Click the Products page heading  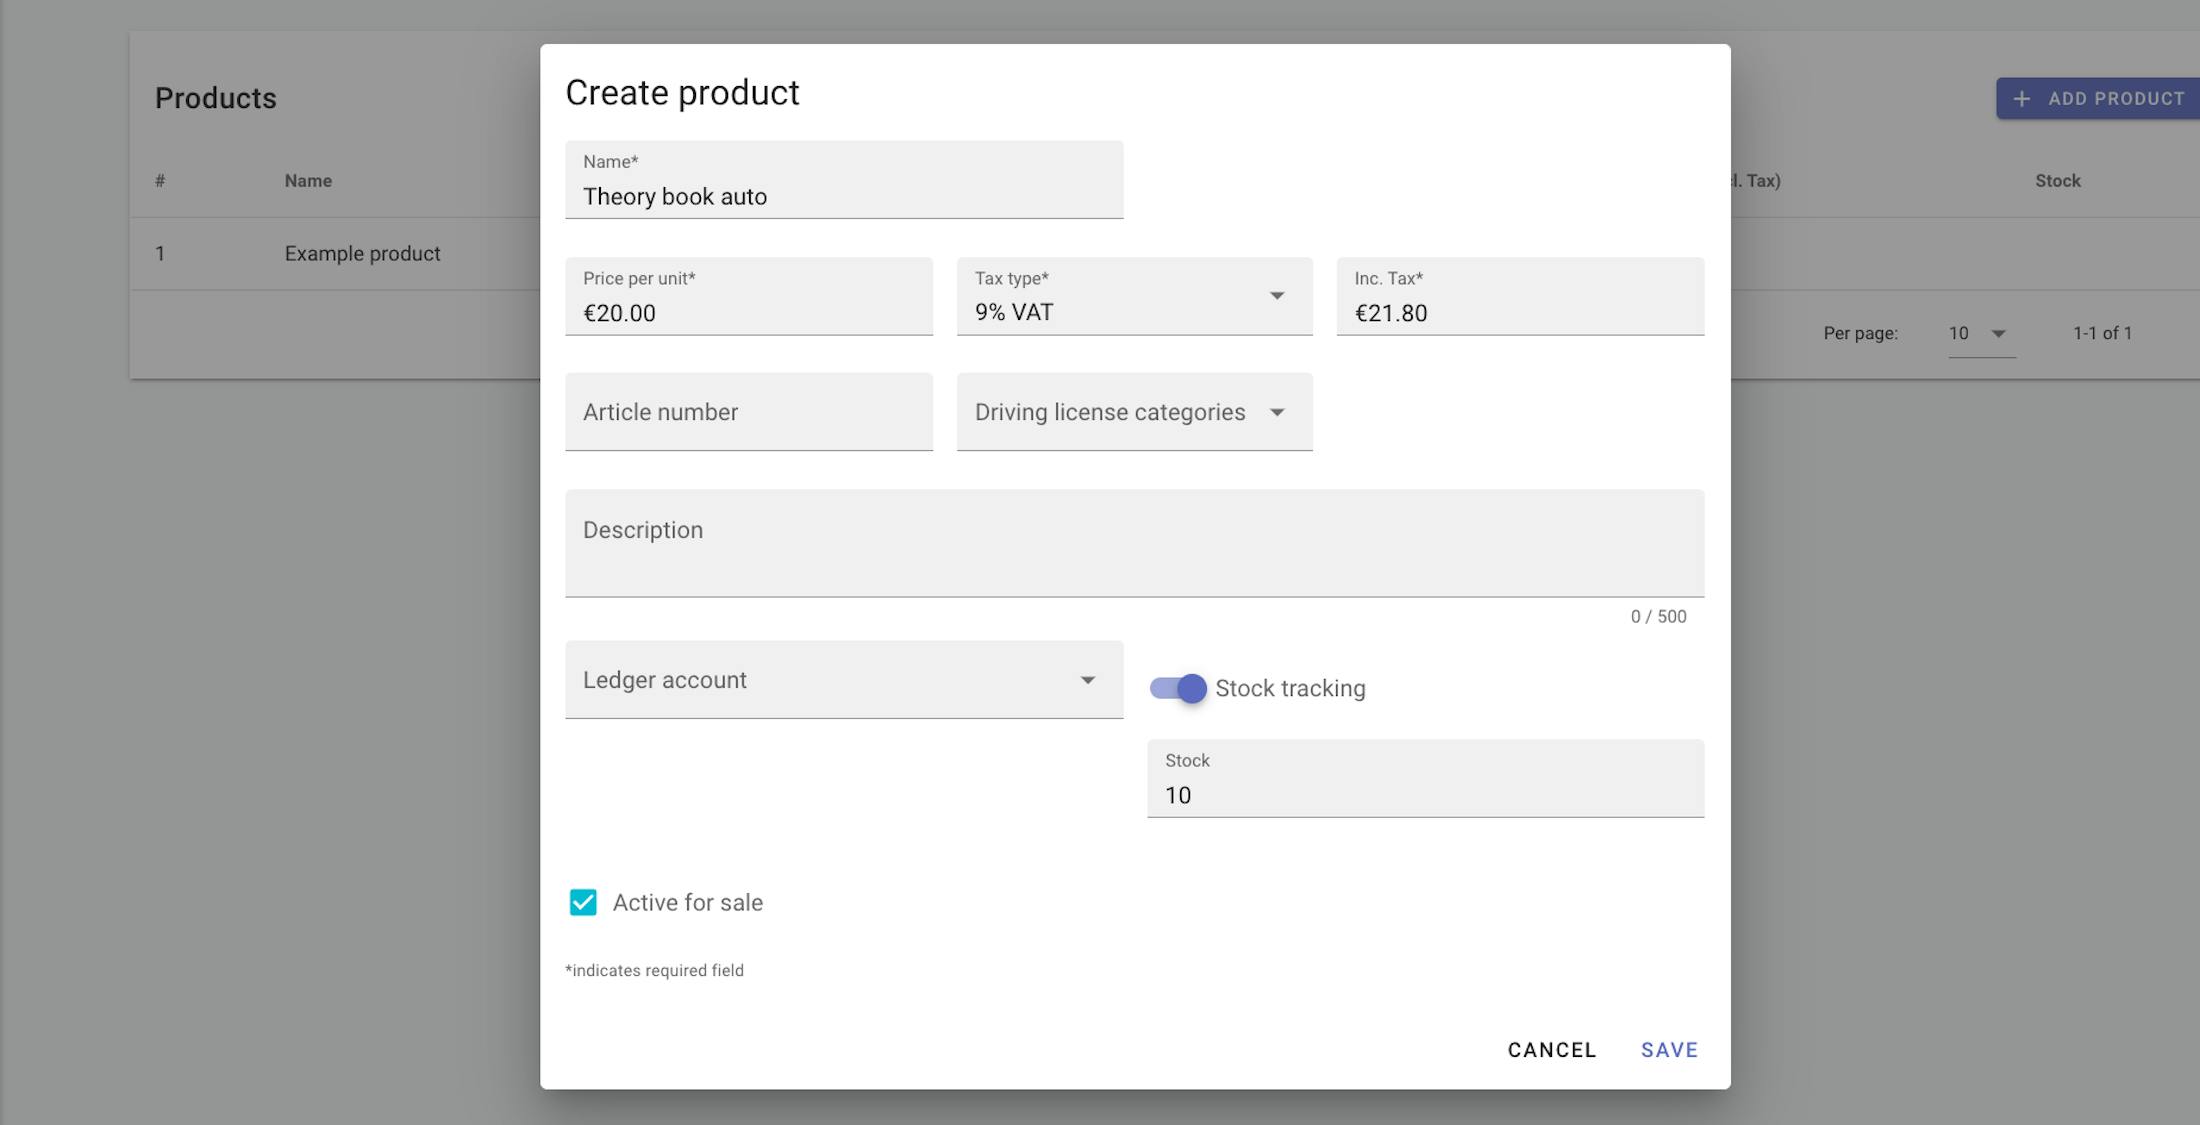(216, 98)
